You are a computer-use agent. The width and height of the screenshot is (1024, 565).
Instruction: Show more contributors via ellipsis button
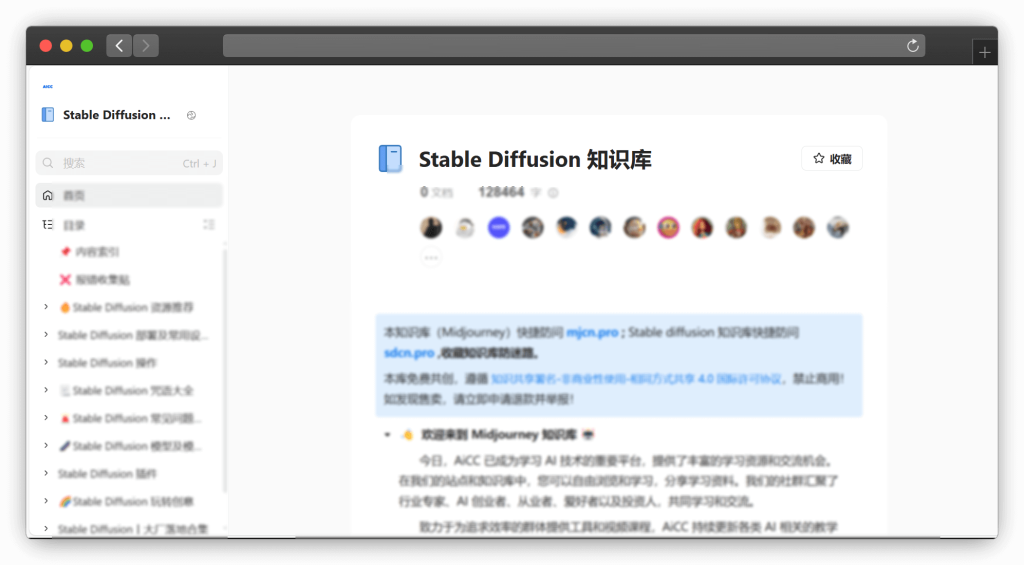tap(431, 257)
